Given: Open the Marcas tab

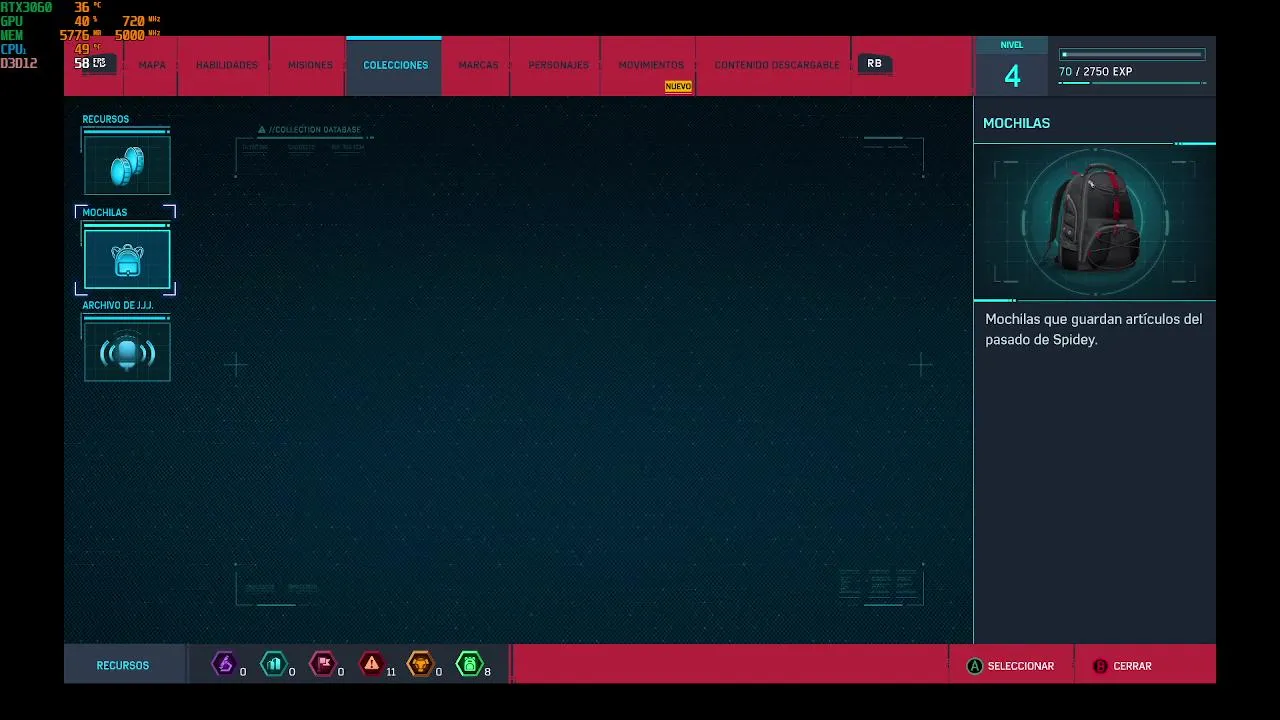Looking at the screenshot, I should coord(478,65).
